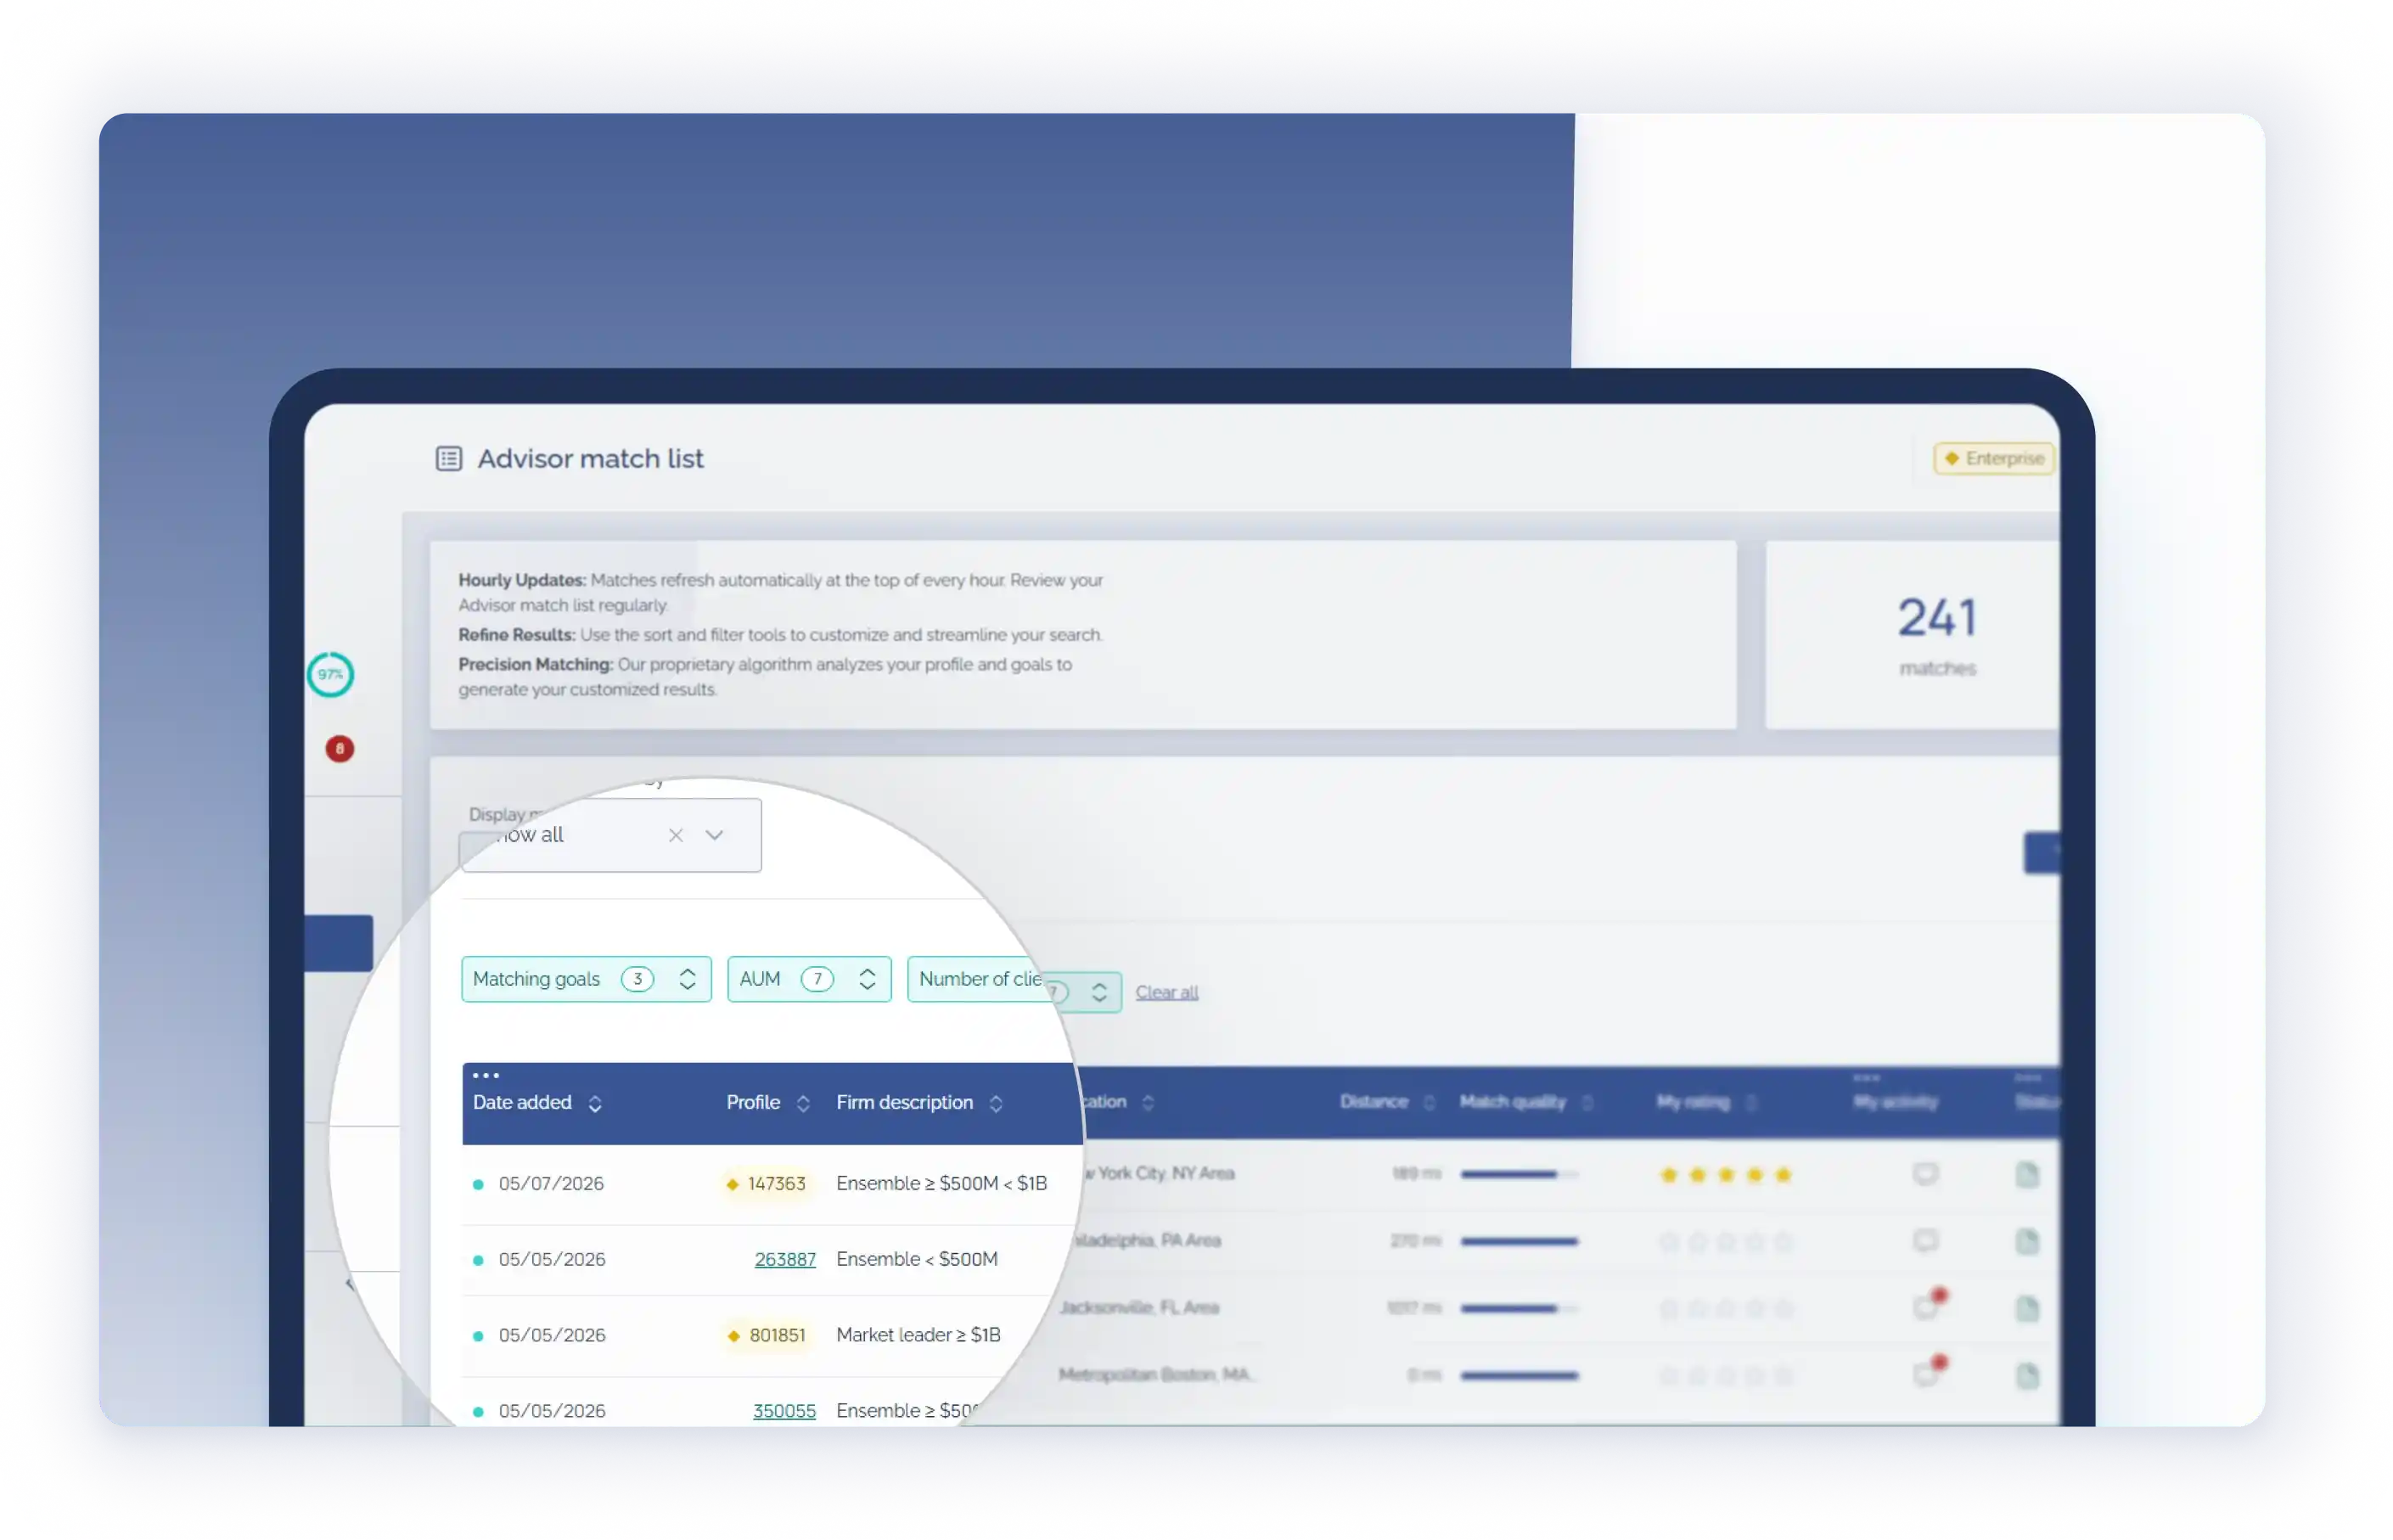Click the Philadelphia, PA Area location
The height and width of the screenshot is (1540, 2393).
1147,1240
